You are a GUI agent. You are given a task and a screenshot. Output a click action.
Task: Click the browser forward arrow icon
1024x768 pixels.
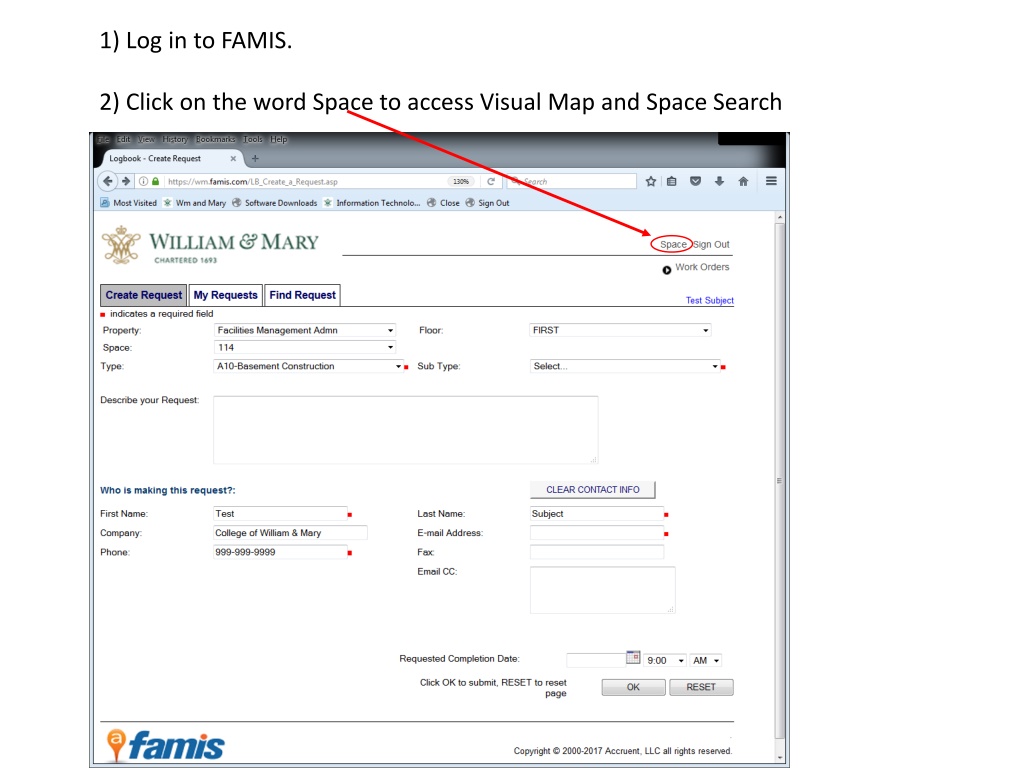pyautogui.click(x=126, y=182)
